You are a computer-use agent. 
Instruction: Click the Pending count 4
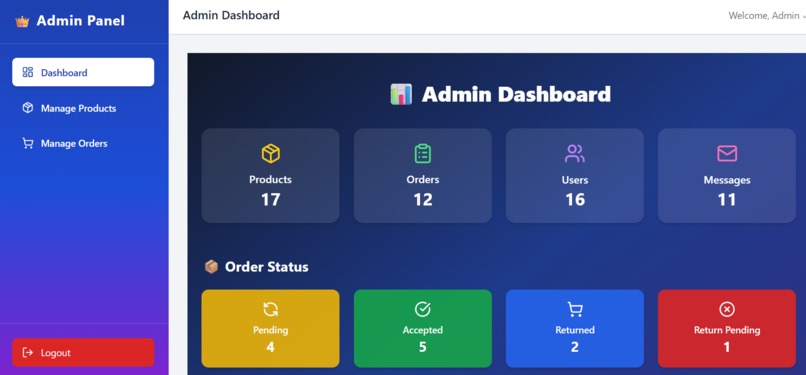[x=270, y=347]
